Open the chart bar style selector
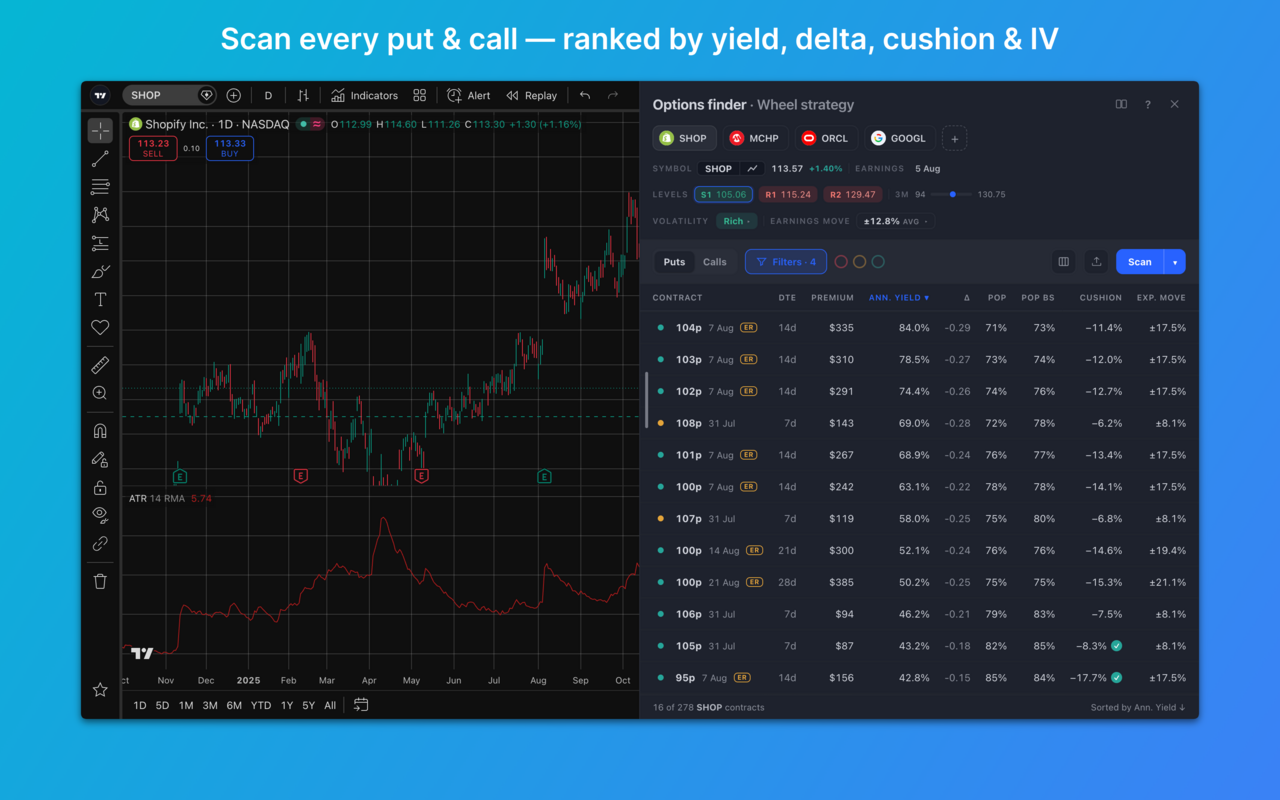This screenshot has width=1280, height=800. tap(303, 95)
